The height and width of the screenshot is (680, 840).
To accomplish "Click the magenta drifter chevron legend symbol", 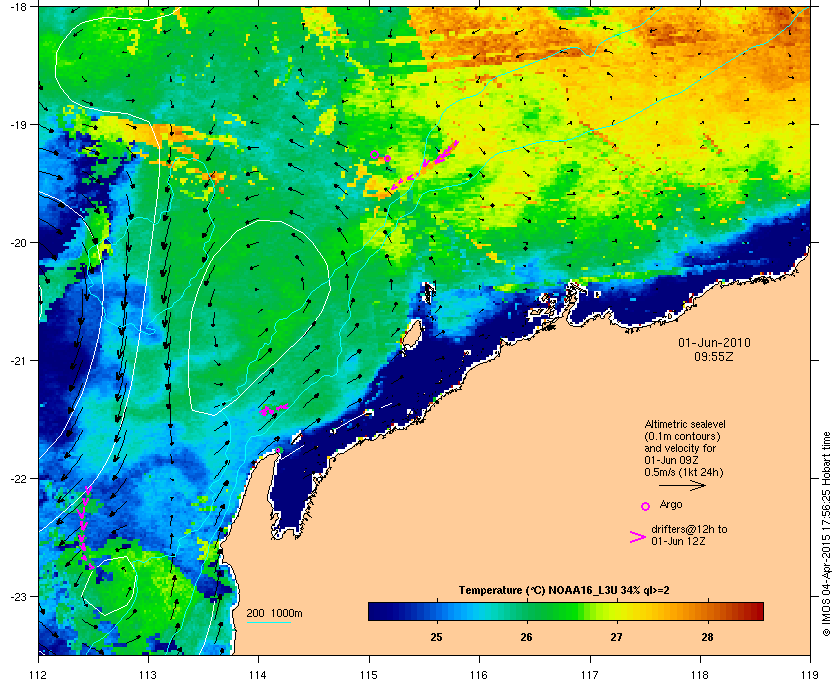I will coord(638,537).
